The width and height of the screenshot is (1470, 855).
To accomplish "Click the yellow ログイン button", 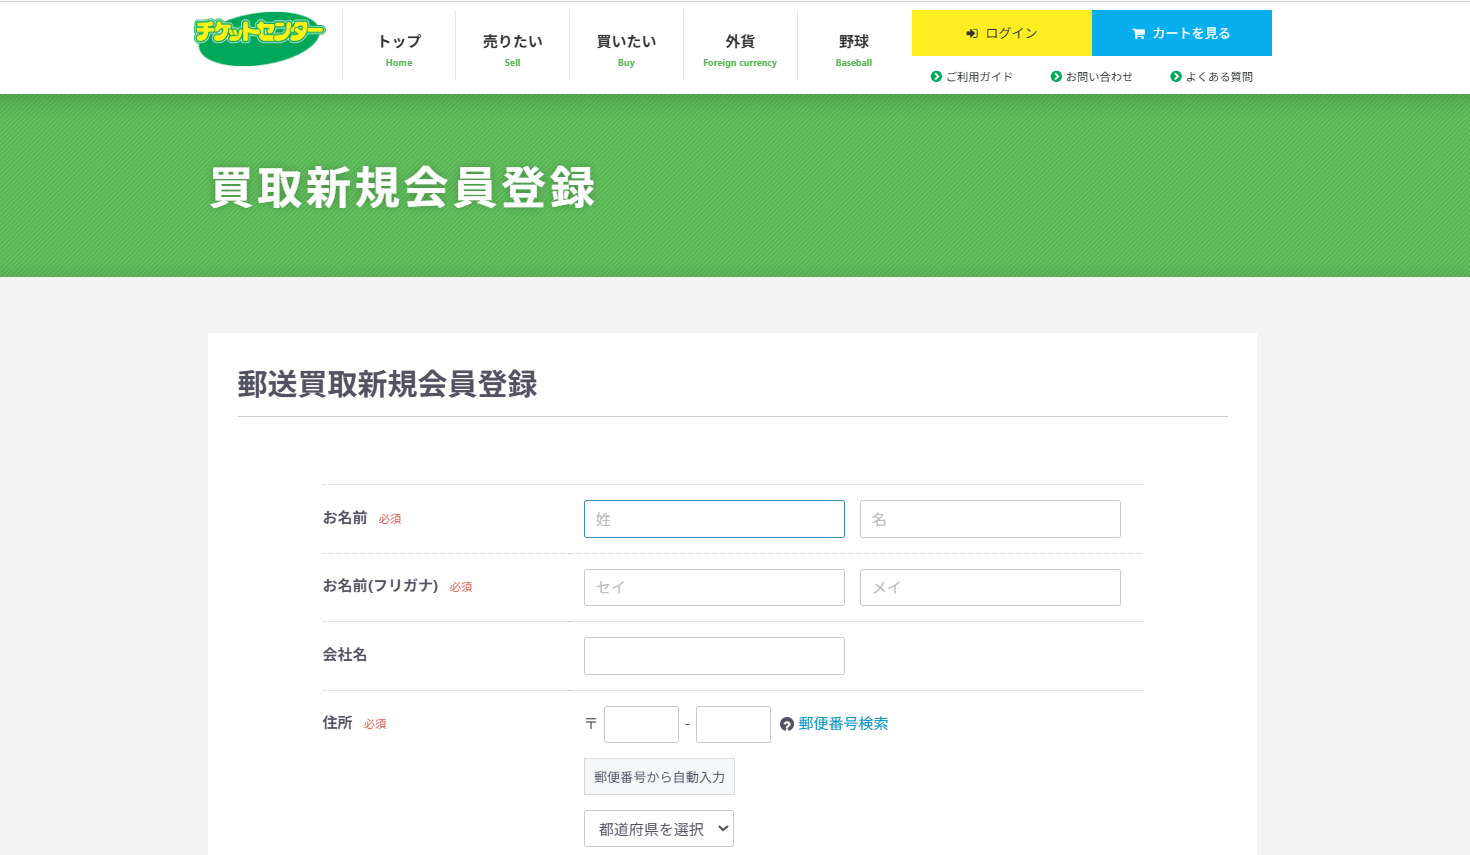I will coord(1002,33).
